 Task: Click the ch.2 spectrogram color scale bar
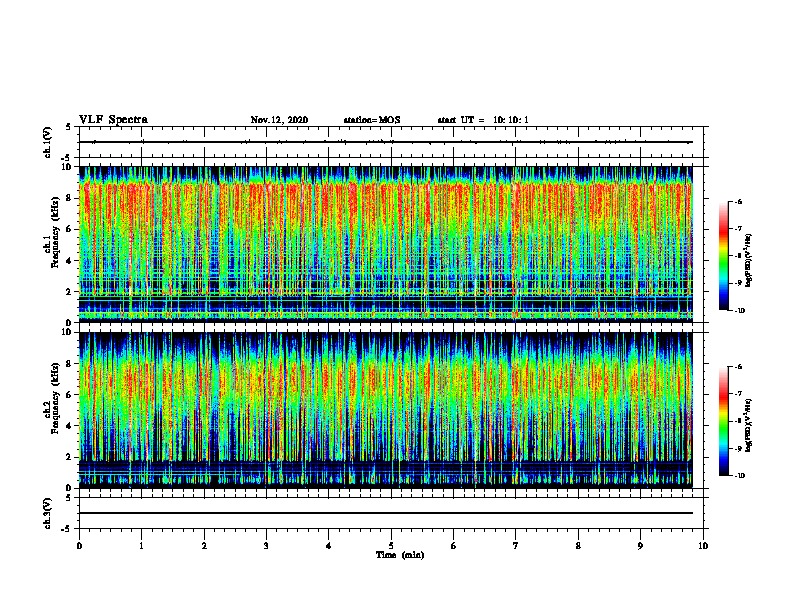(x=724, y=421)
